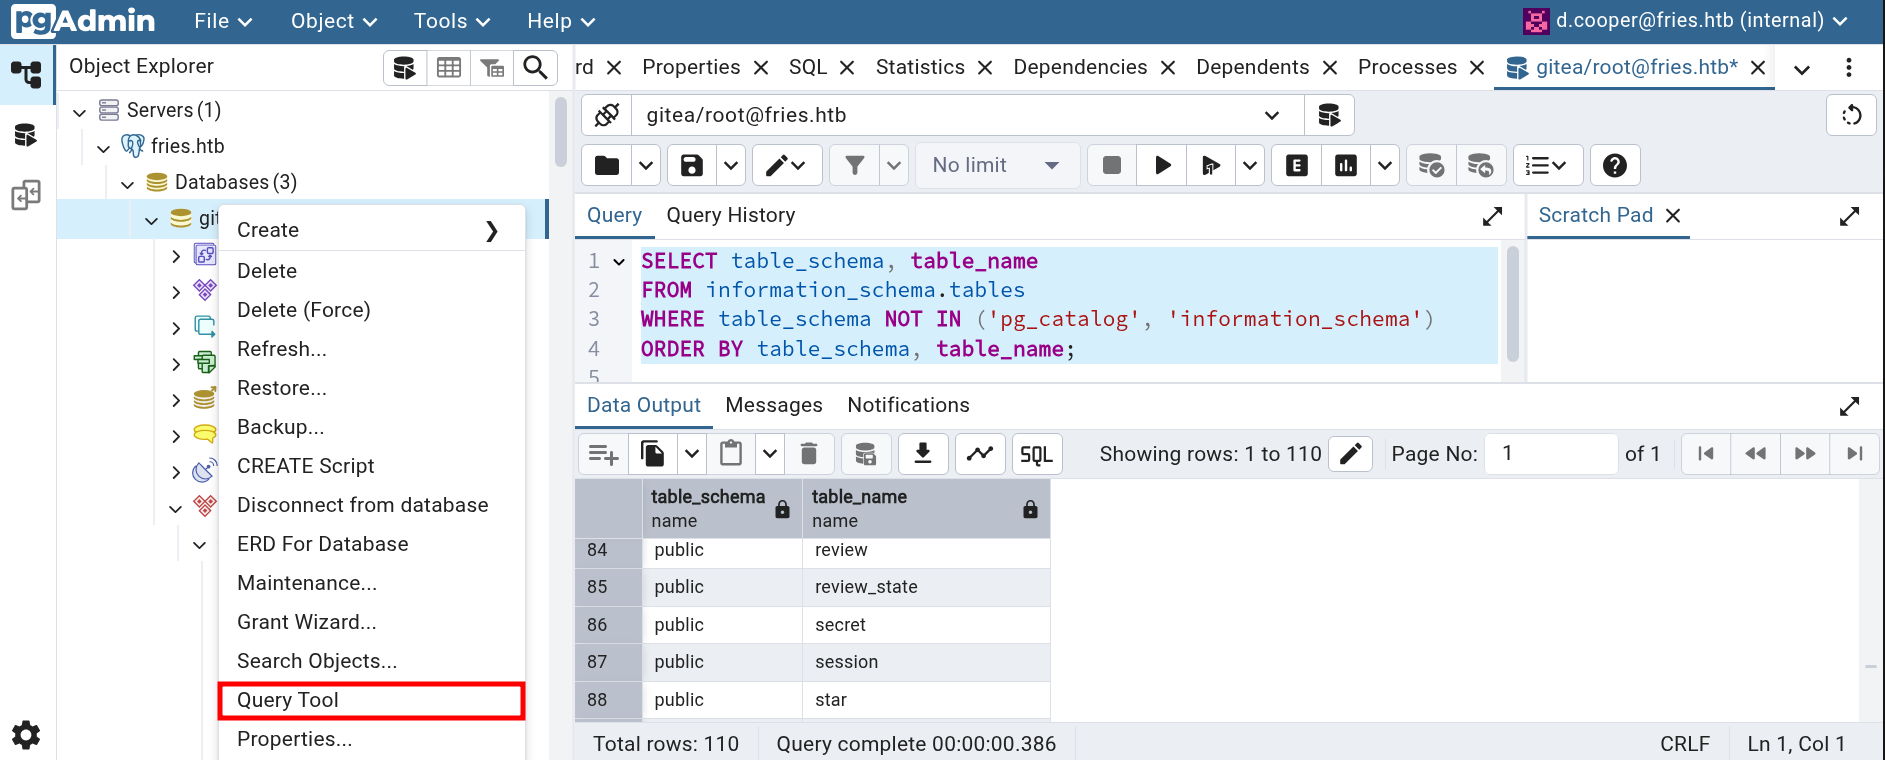This screenshot has height=760, width=1885.
Task: Click the SQL button in Data Output toolbar
Action: tap(1036, 454)
